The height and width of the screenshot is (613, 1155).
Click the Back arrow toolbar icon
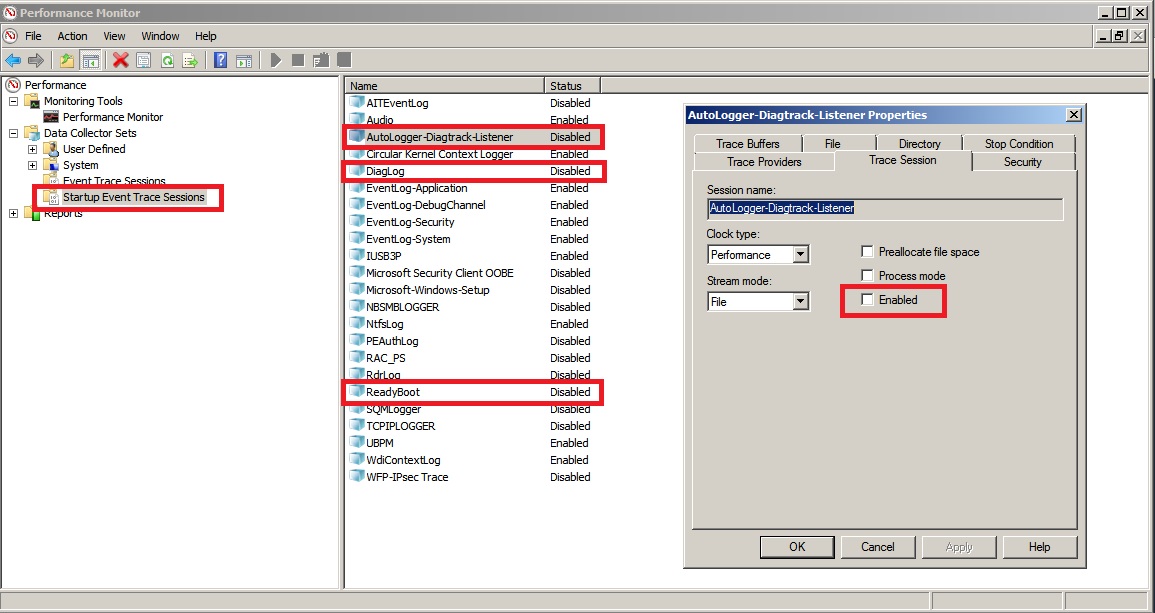coord(13,60)
